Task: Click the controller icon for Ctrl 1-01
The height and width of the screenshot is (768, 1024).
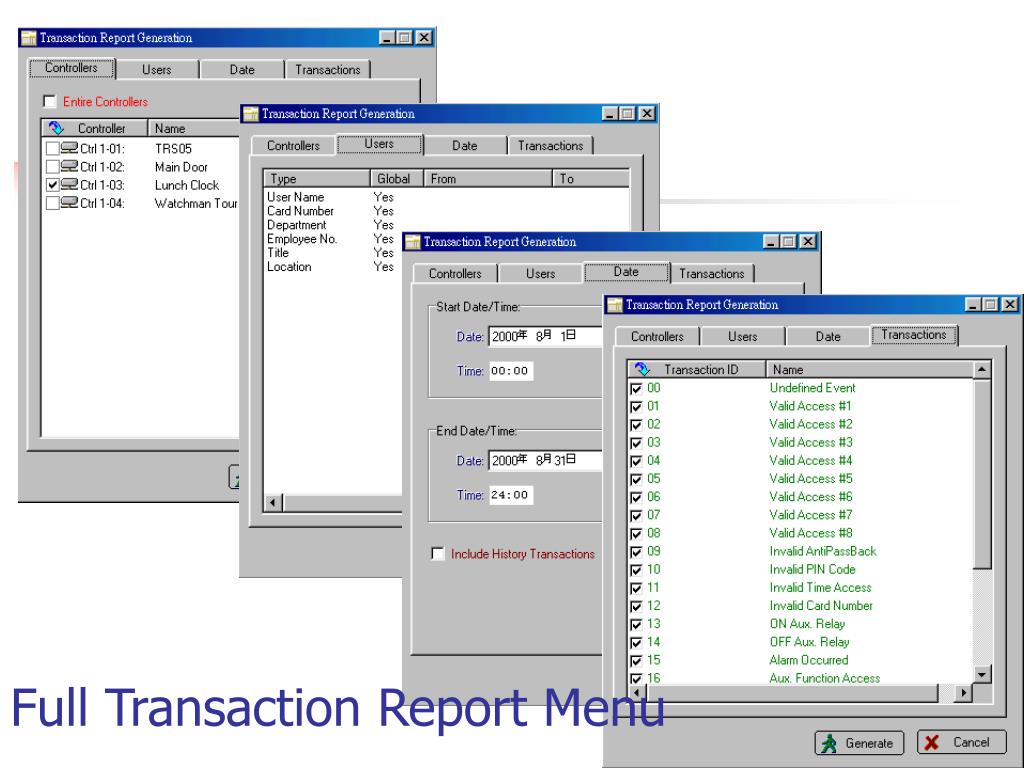Action: click(x=69, y=148)
